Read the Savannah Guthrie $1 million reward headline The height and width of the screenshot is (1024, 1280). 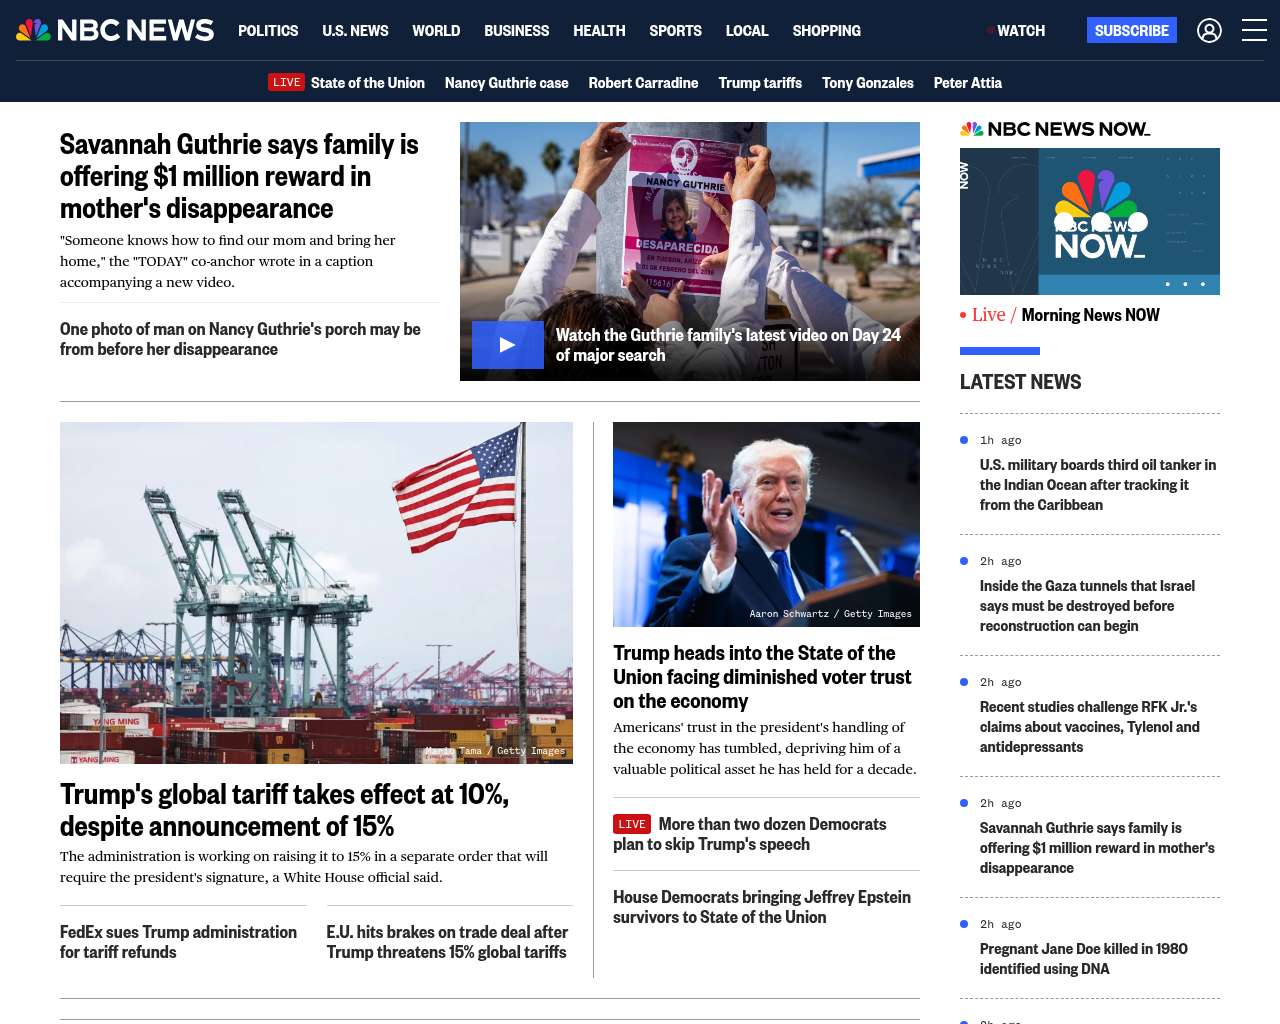(239, 176)
